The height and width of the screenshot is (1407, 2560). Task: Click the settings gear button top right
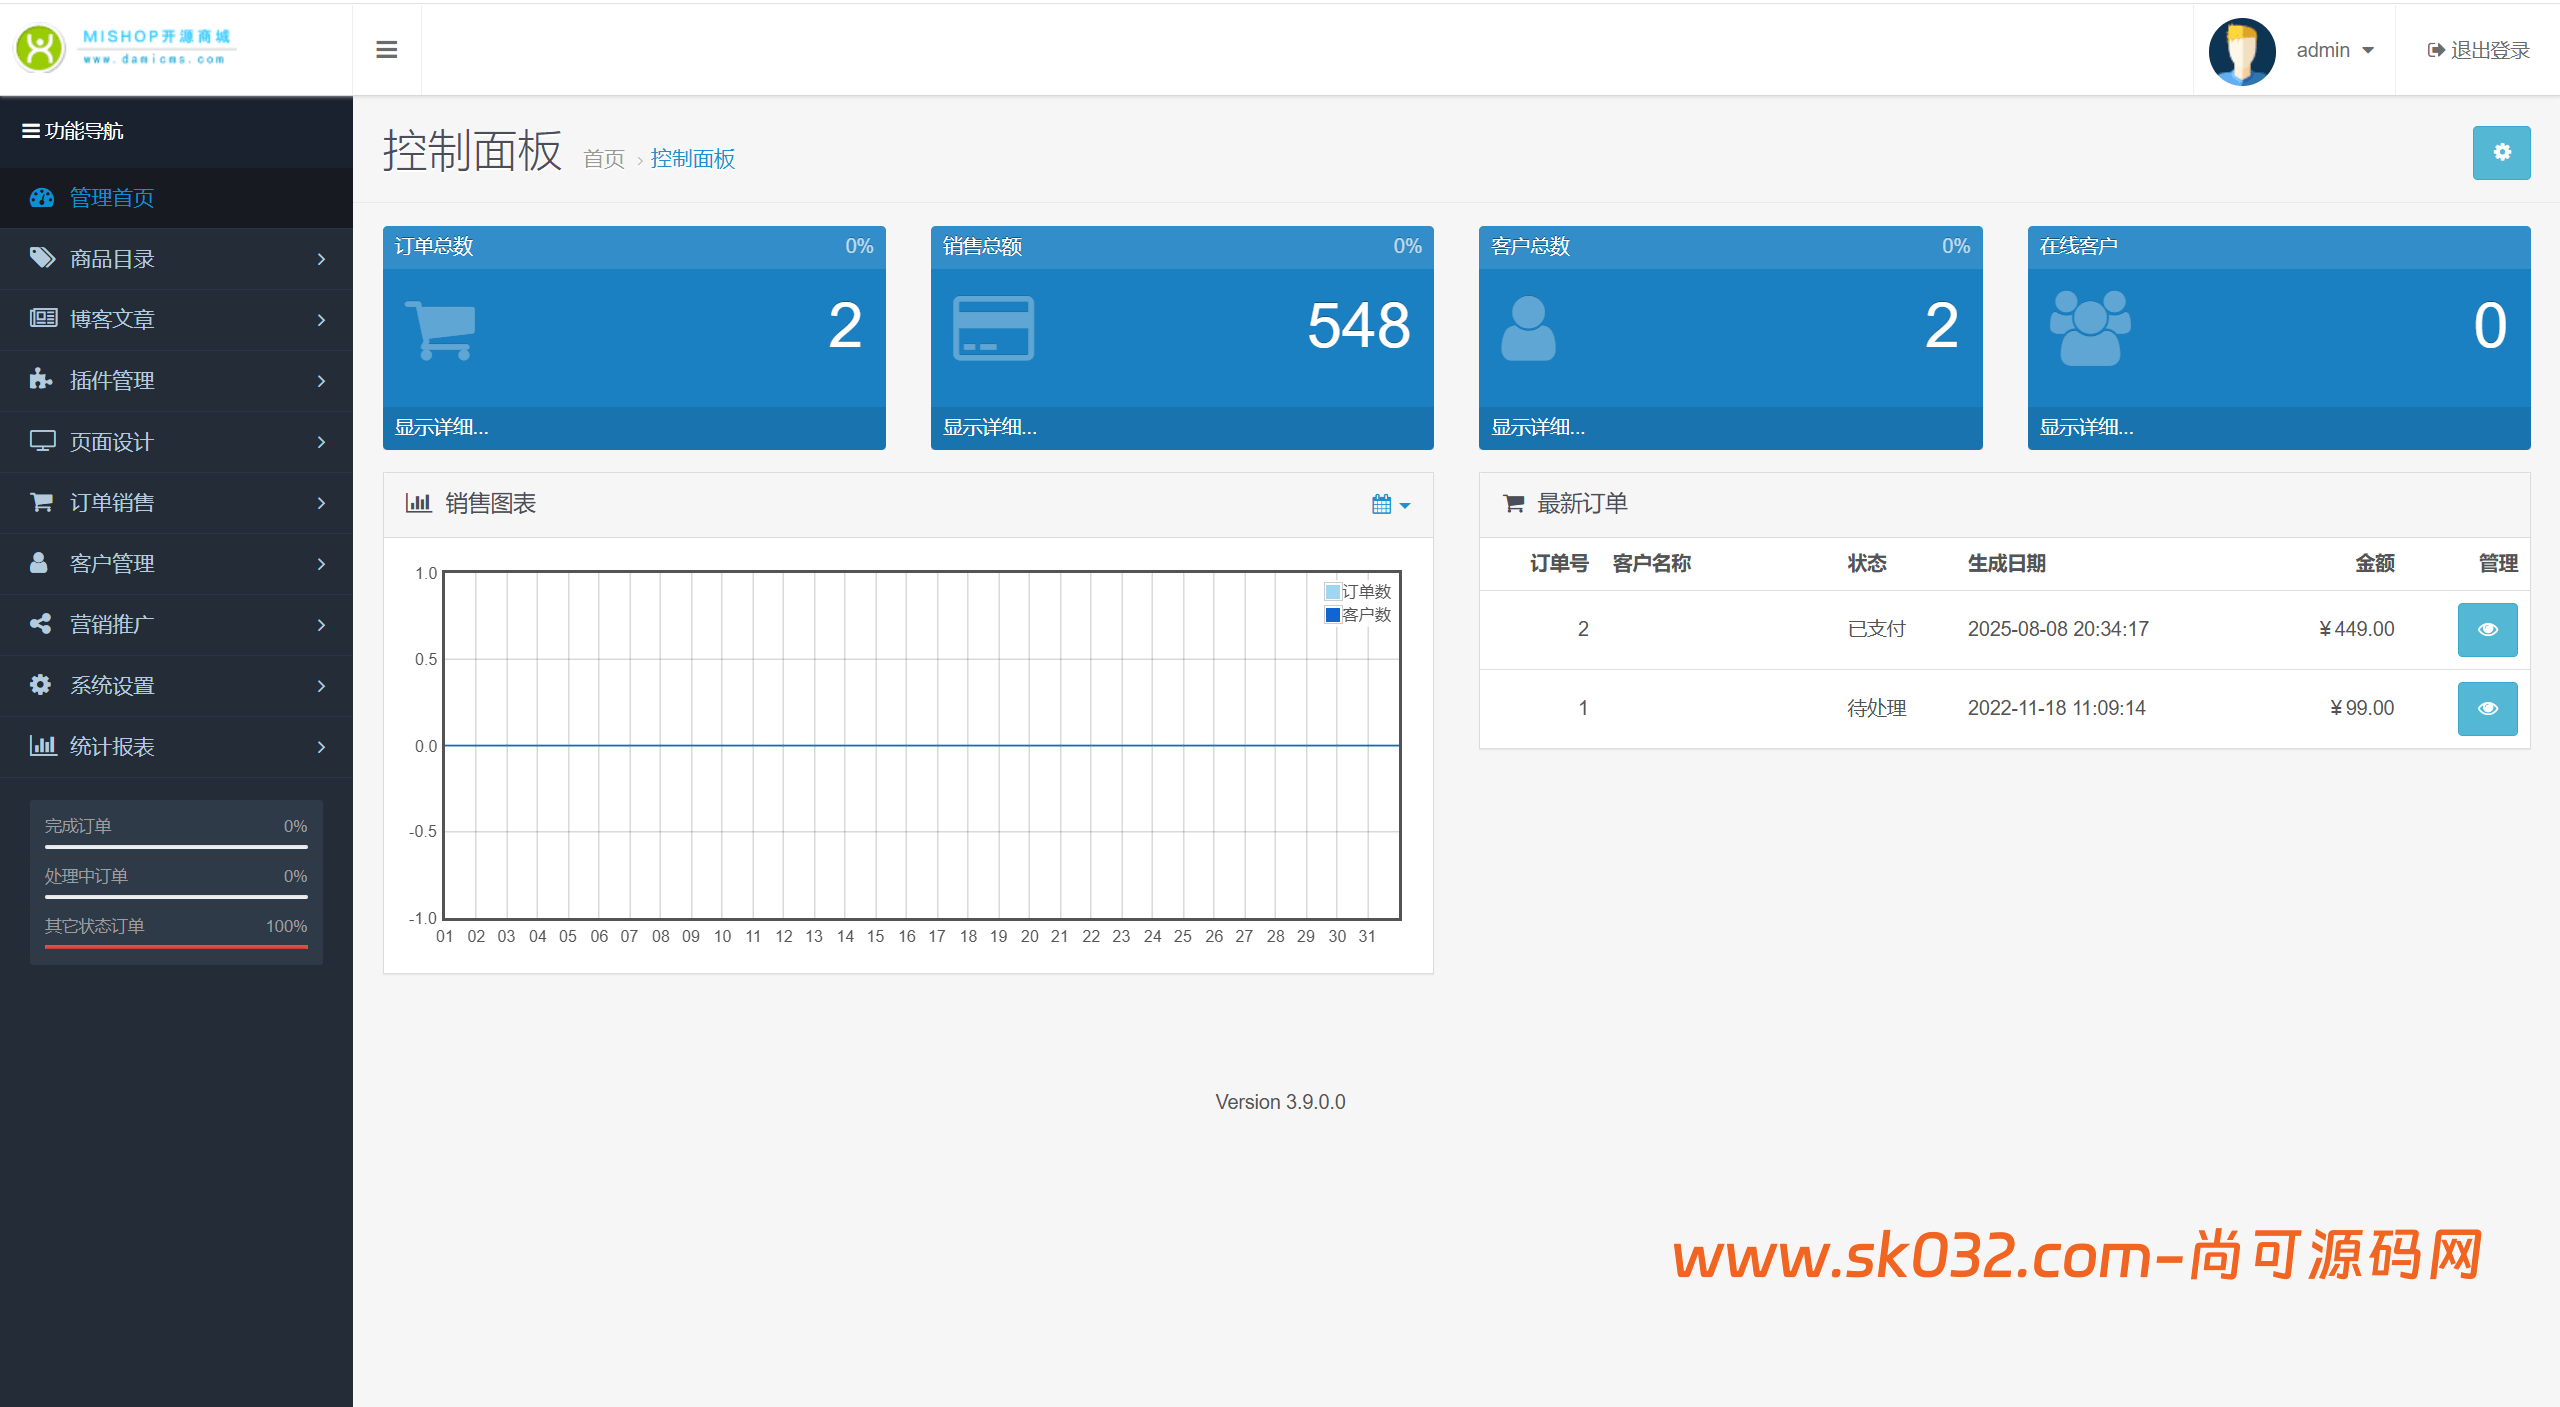click(2501, 152)
